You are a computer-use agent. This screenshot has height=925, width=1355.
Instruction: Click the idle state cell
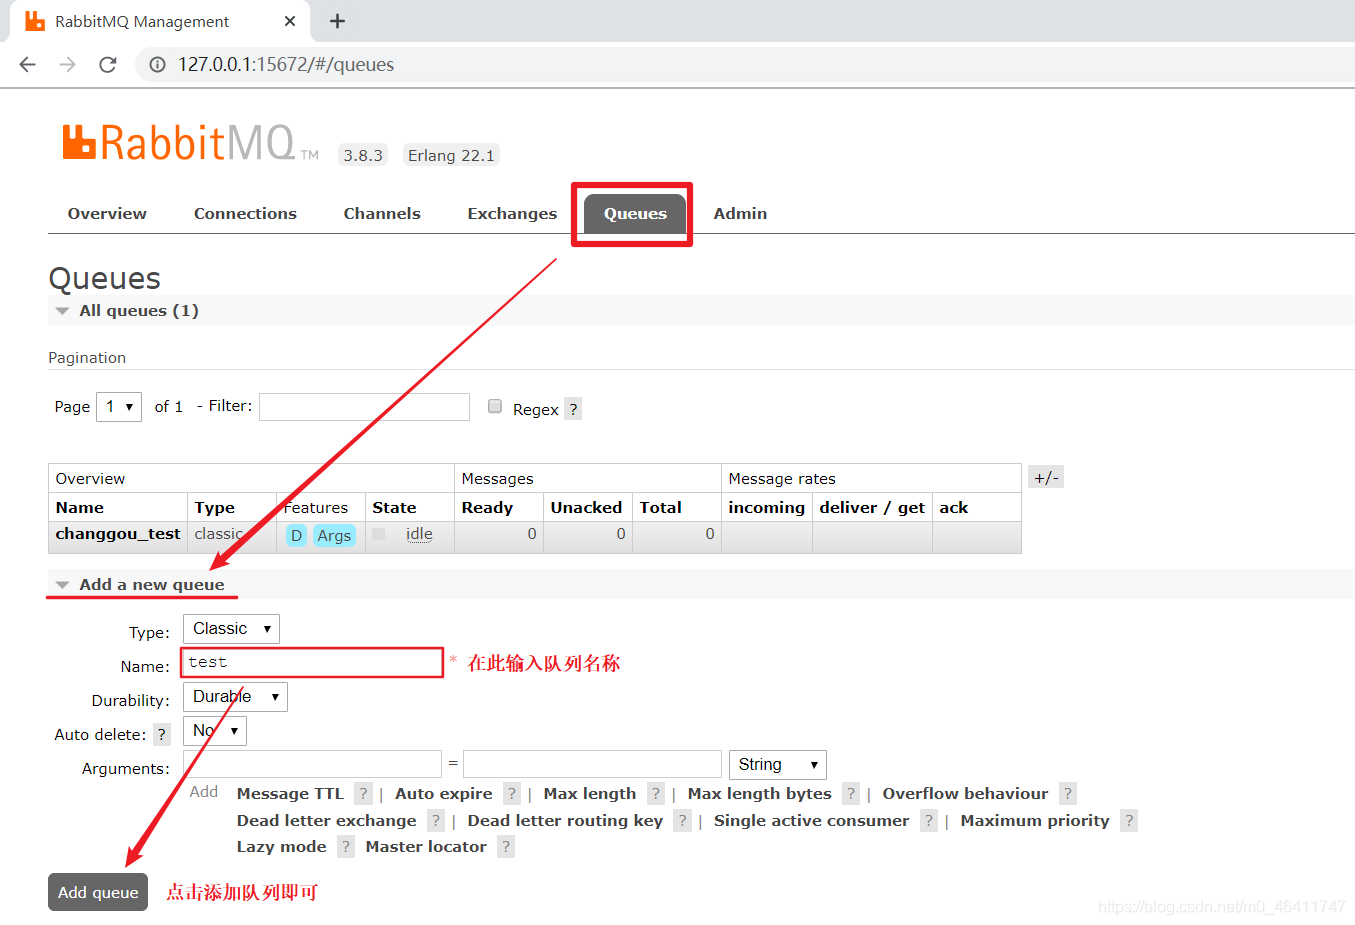coord(419,534)
